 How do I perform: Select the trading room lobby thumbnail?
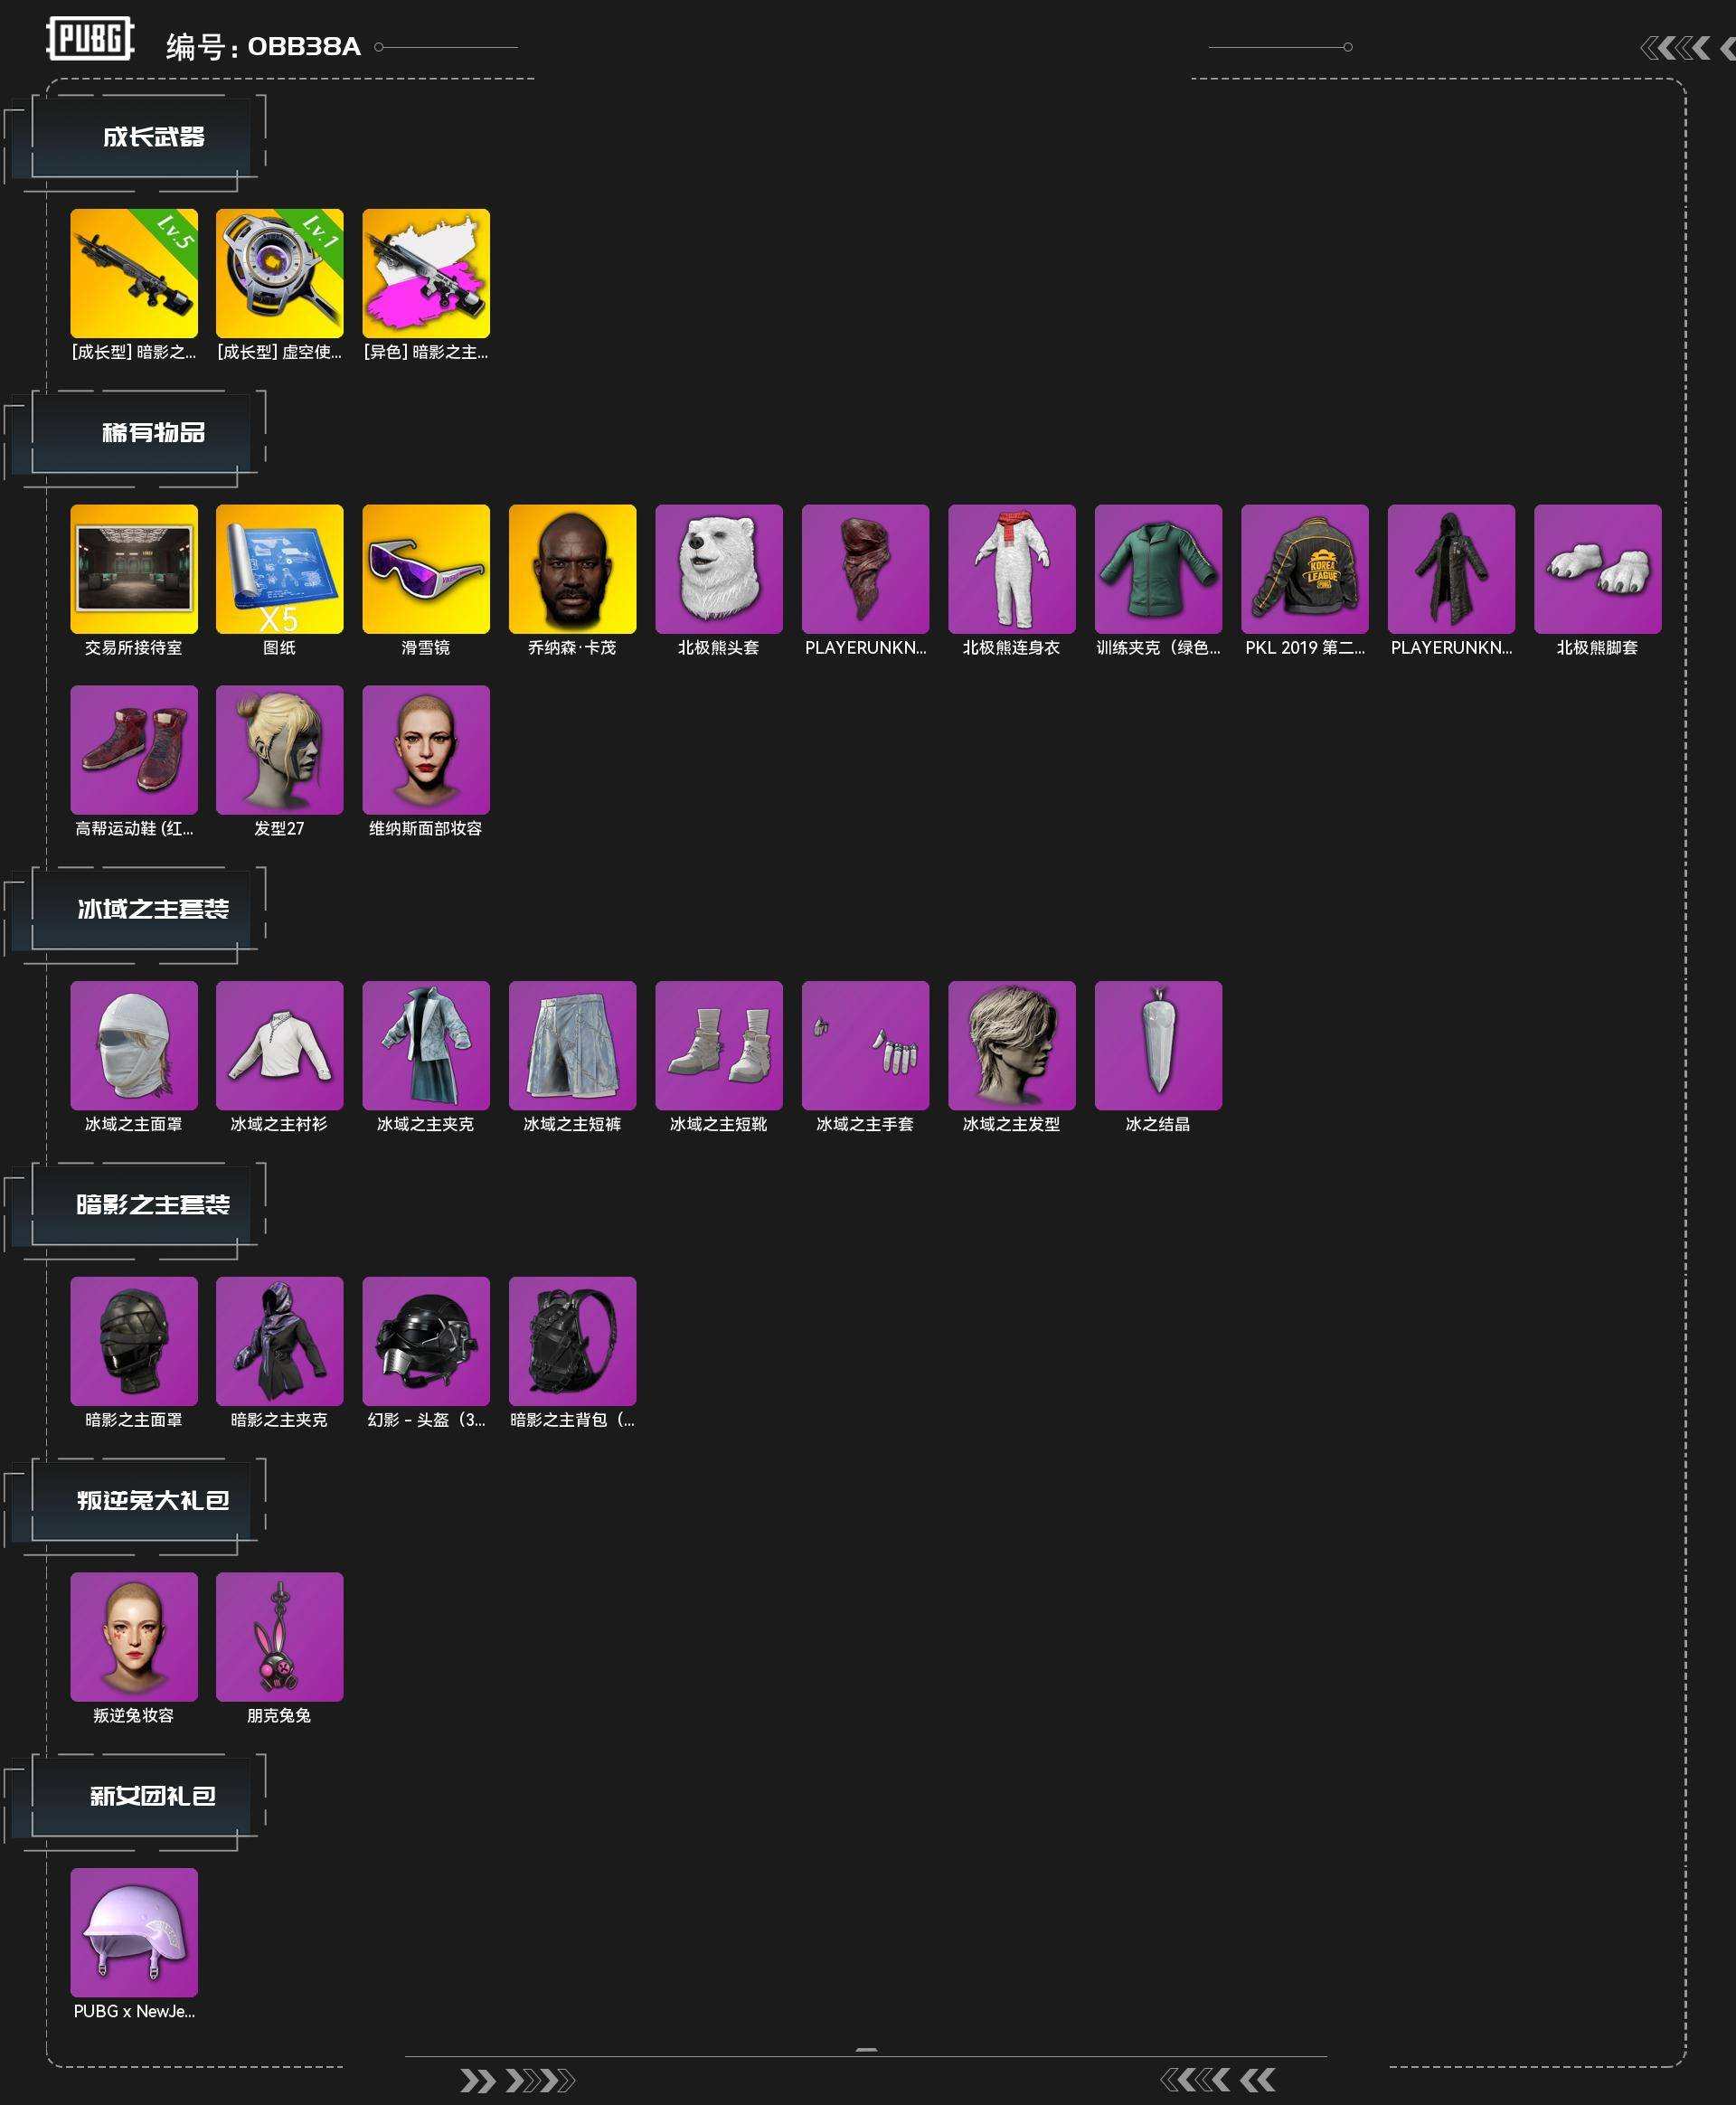click(134, 568)
